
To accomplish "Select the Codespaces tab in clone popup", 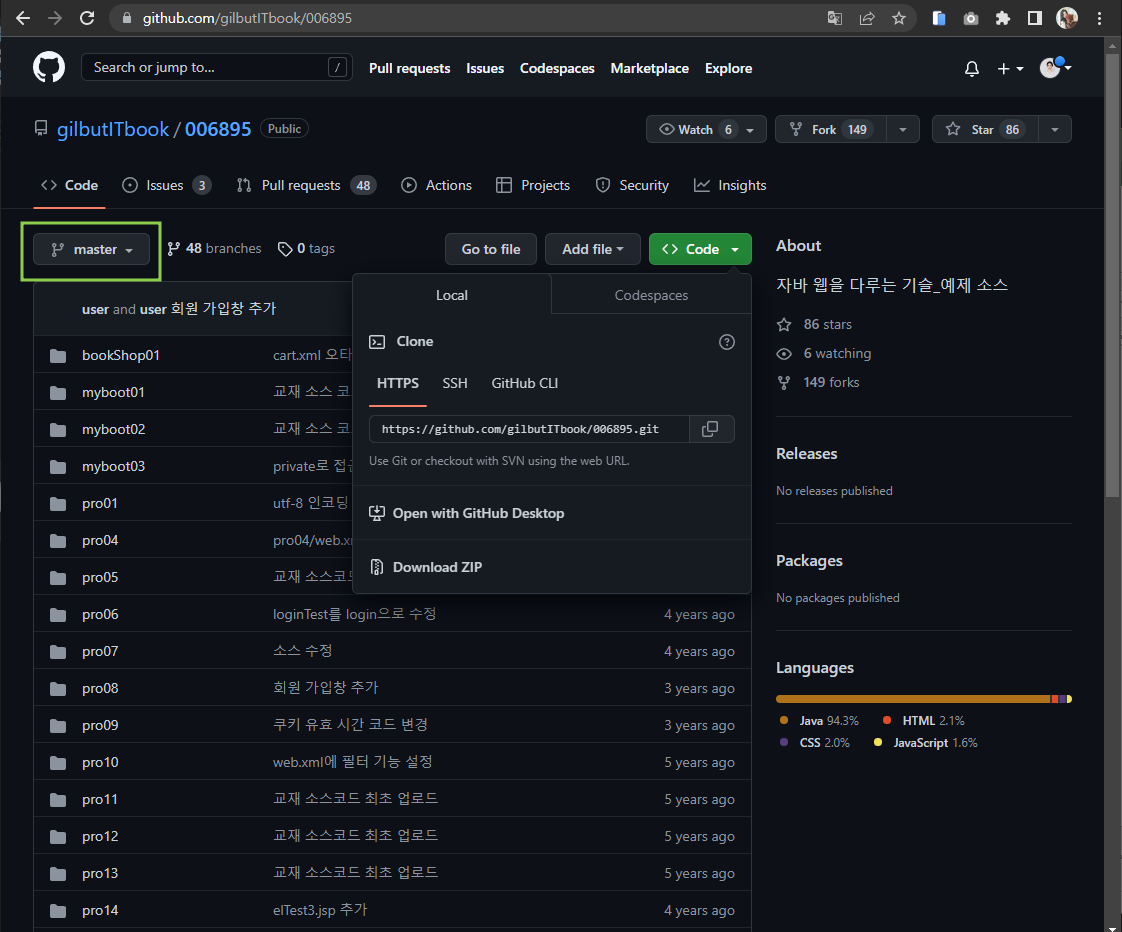I will point(651,295).
